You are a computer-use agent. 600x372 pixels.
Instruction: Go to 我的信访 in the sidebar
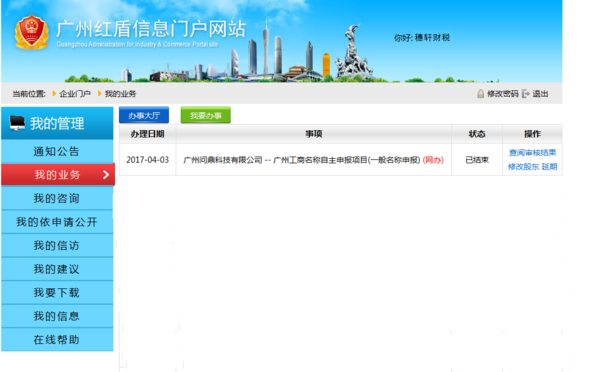pyautogui.click(x=57, y=246)
